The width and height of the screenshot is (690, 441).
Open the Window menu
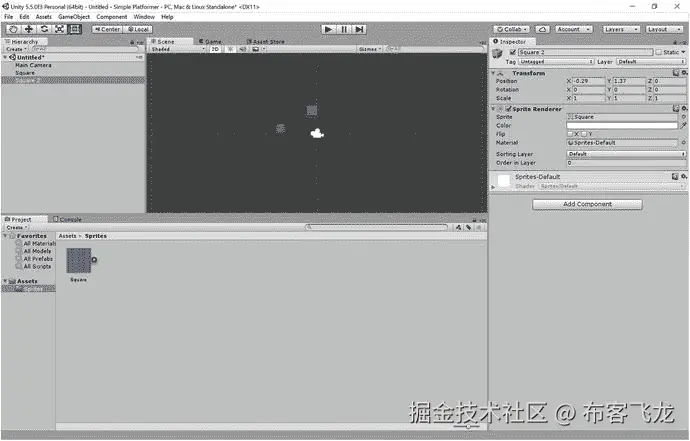point(144,17)
